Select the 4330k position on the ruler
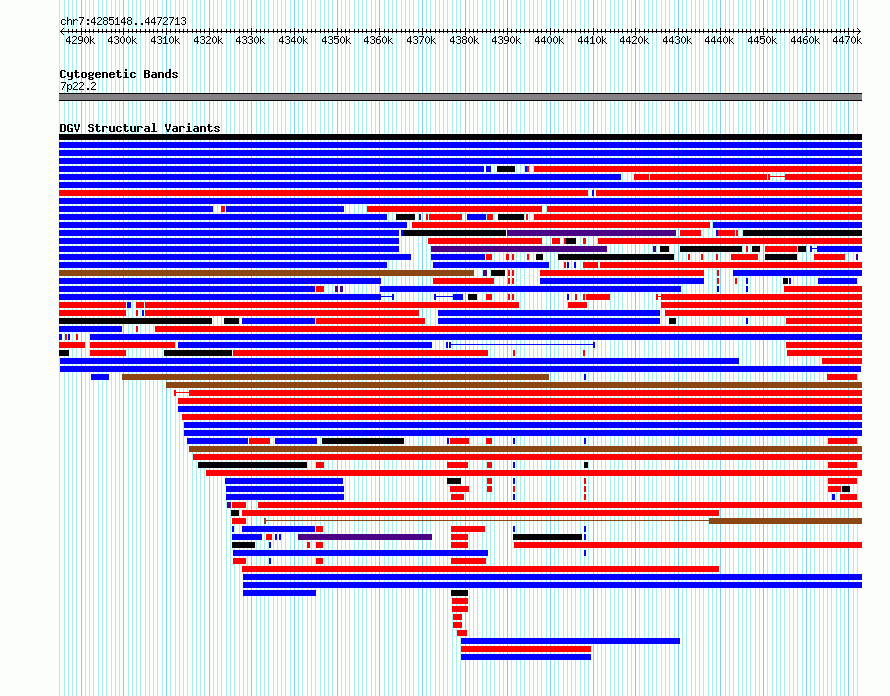890x696 pixels. coord(250,40)
